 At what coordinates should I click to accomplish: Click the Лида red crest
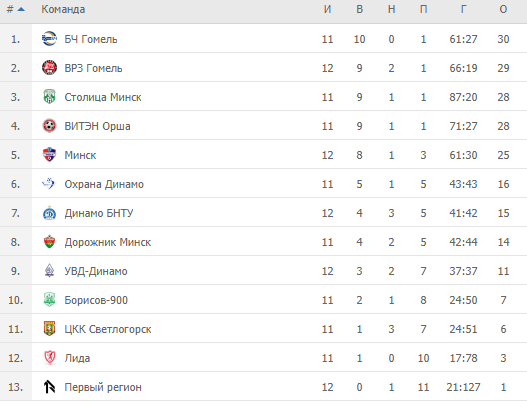pyautogui.click(x=49, y=358)
